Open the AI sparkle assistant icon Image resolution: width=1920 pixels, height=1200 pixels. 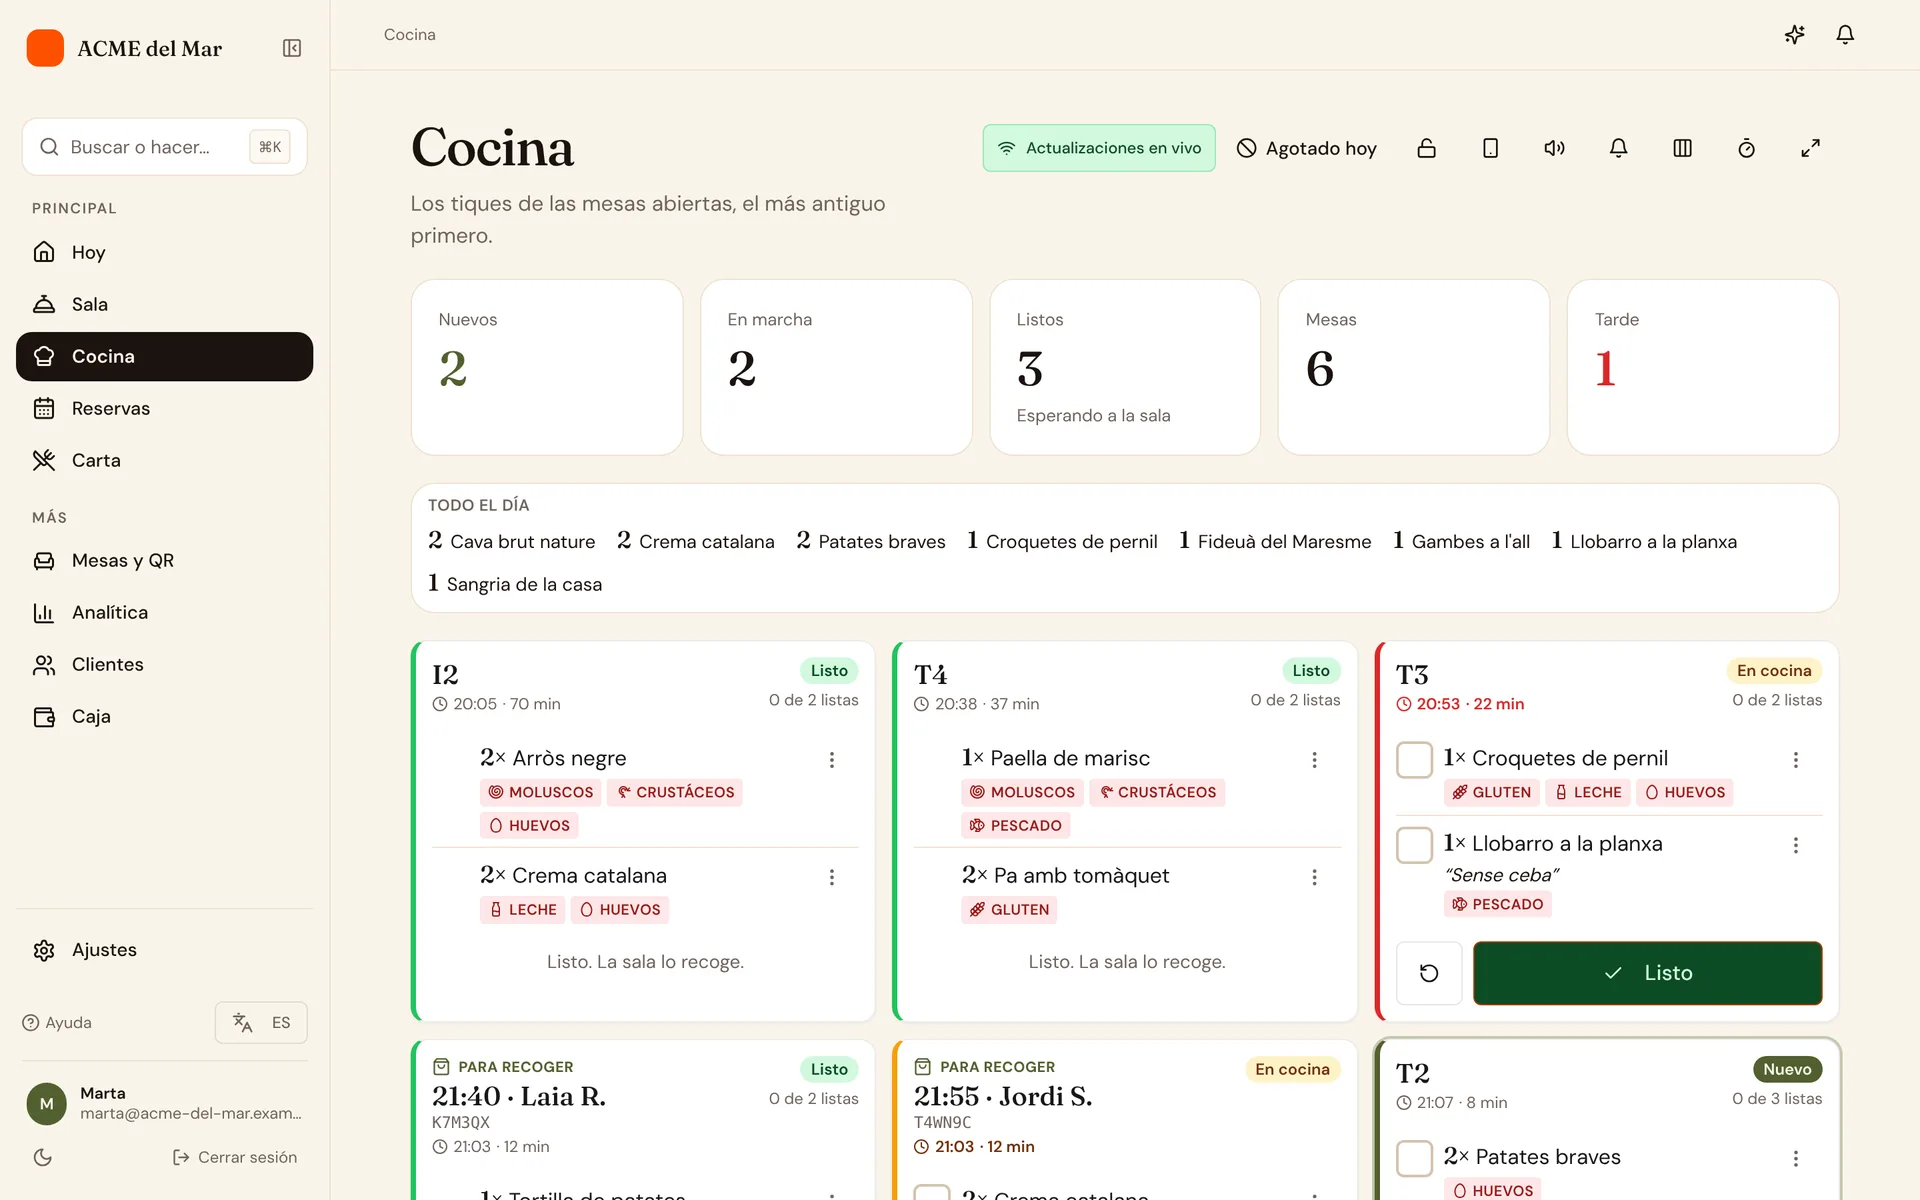[1795, 34]
